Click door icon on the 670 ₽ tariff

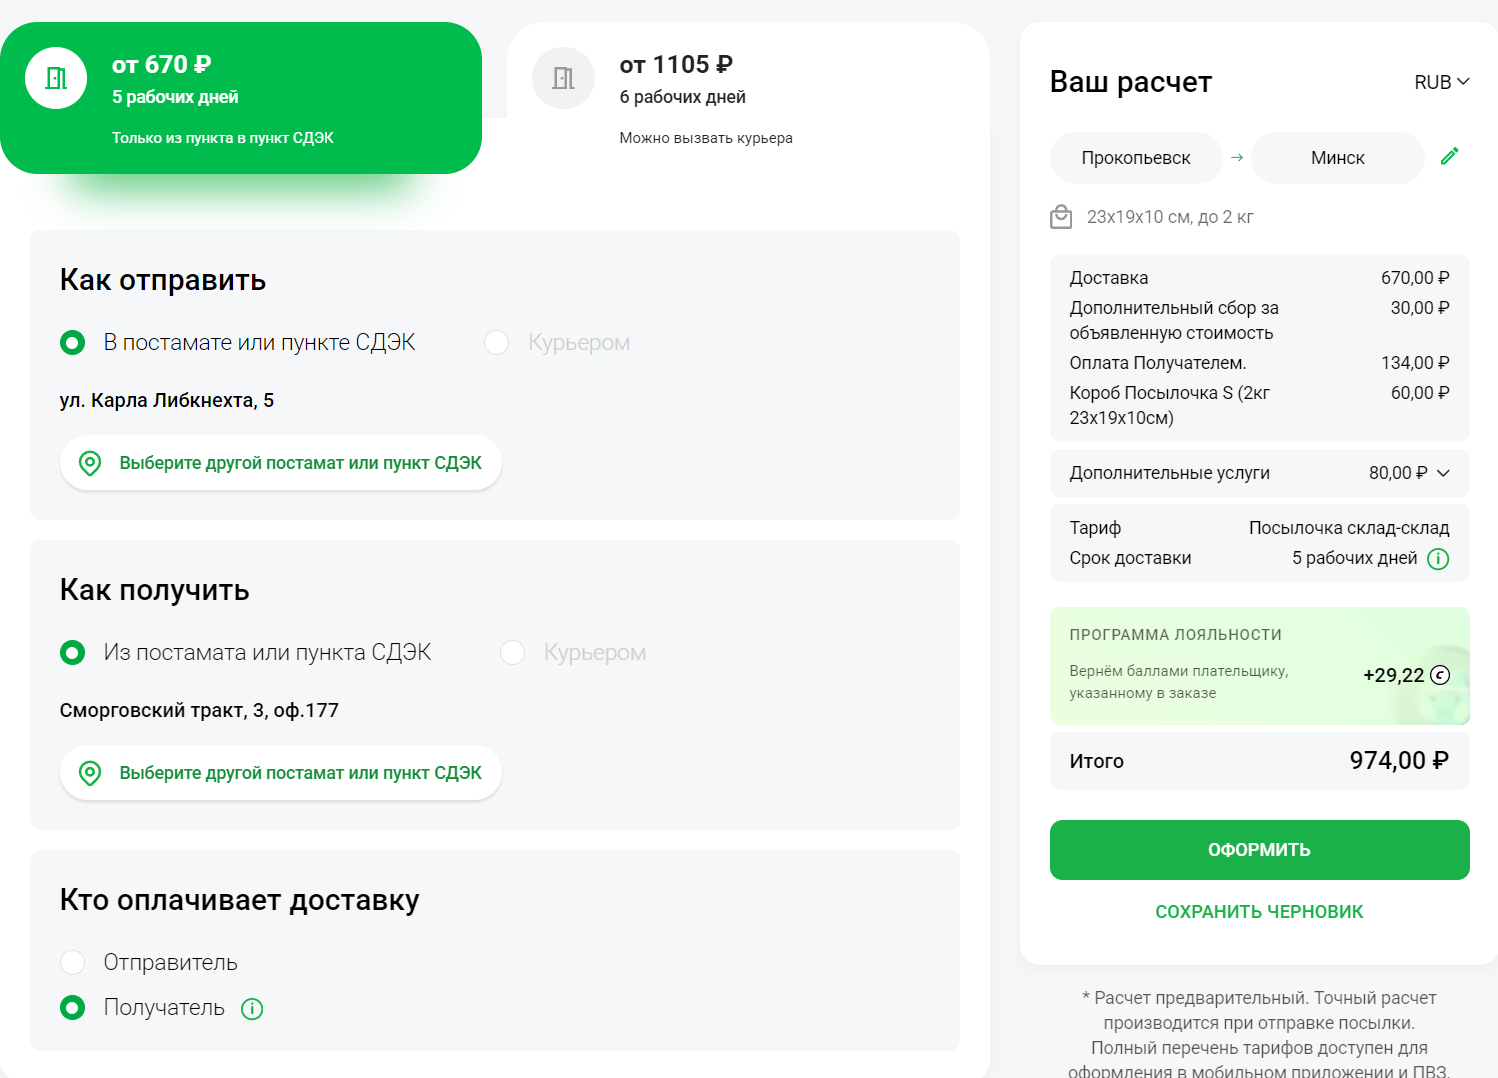56,78
